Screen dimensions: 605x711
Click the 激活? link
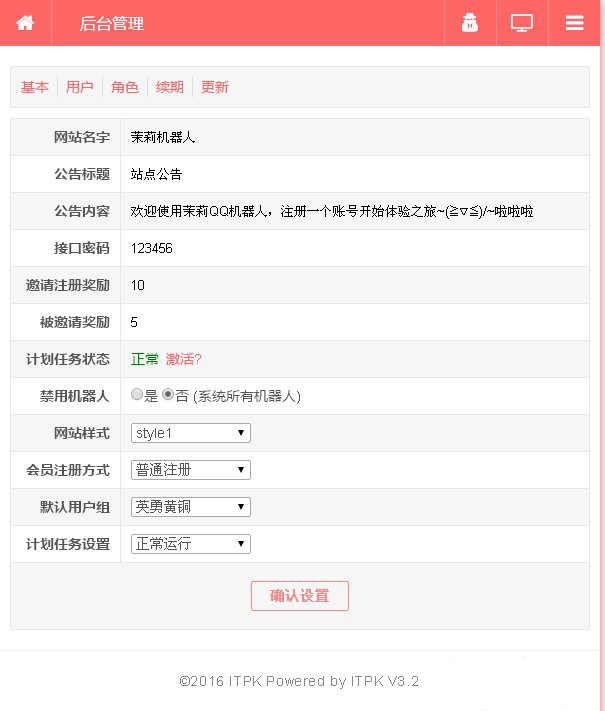point(184,359)
